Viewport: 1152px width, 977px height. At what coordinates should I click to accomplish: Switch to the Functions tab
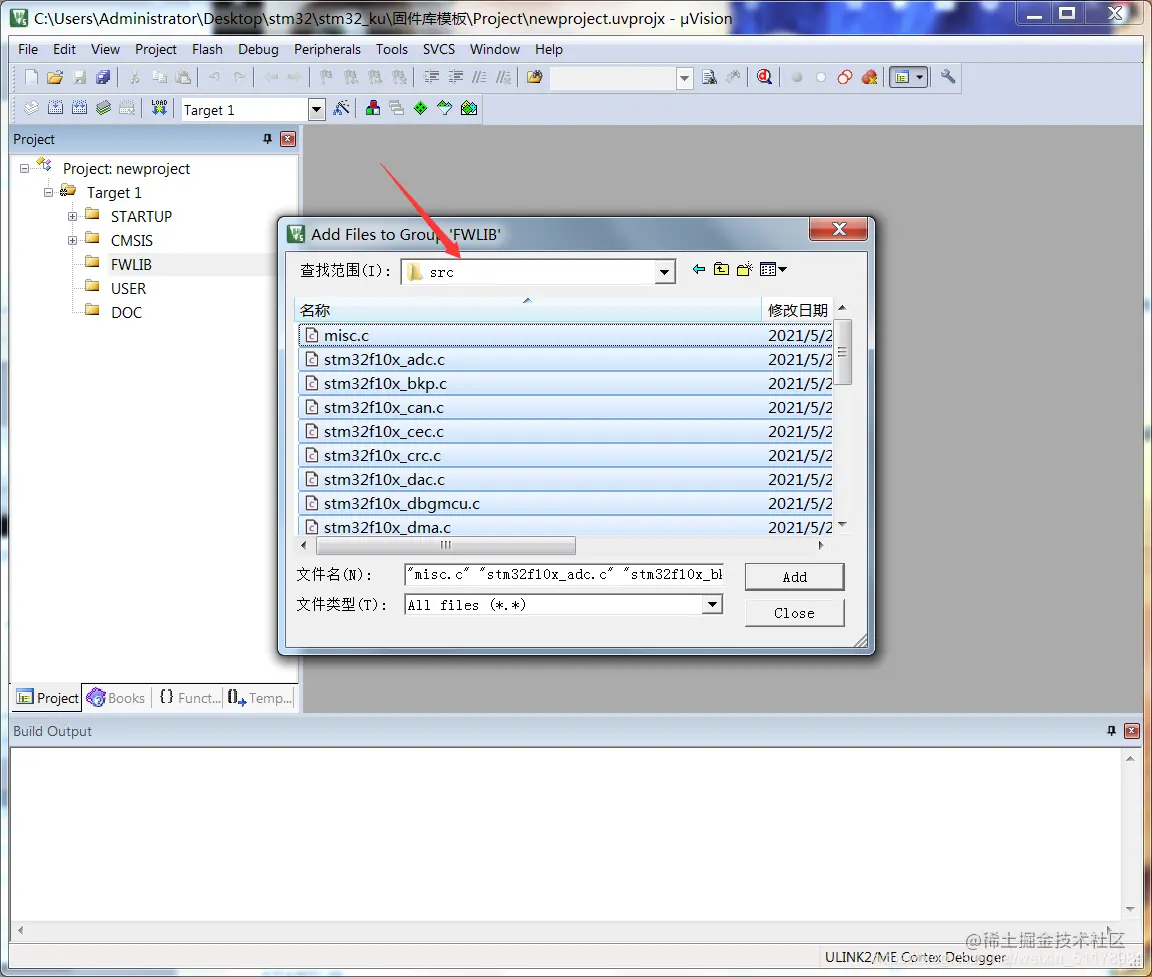[x=190, y=698]
